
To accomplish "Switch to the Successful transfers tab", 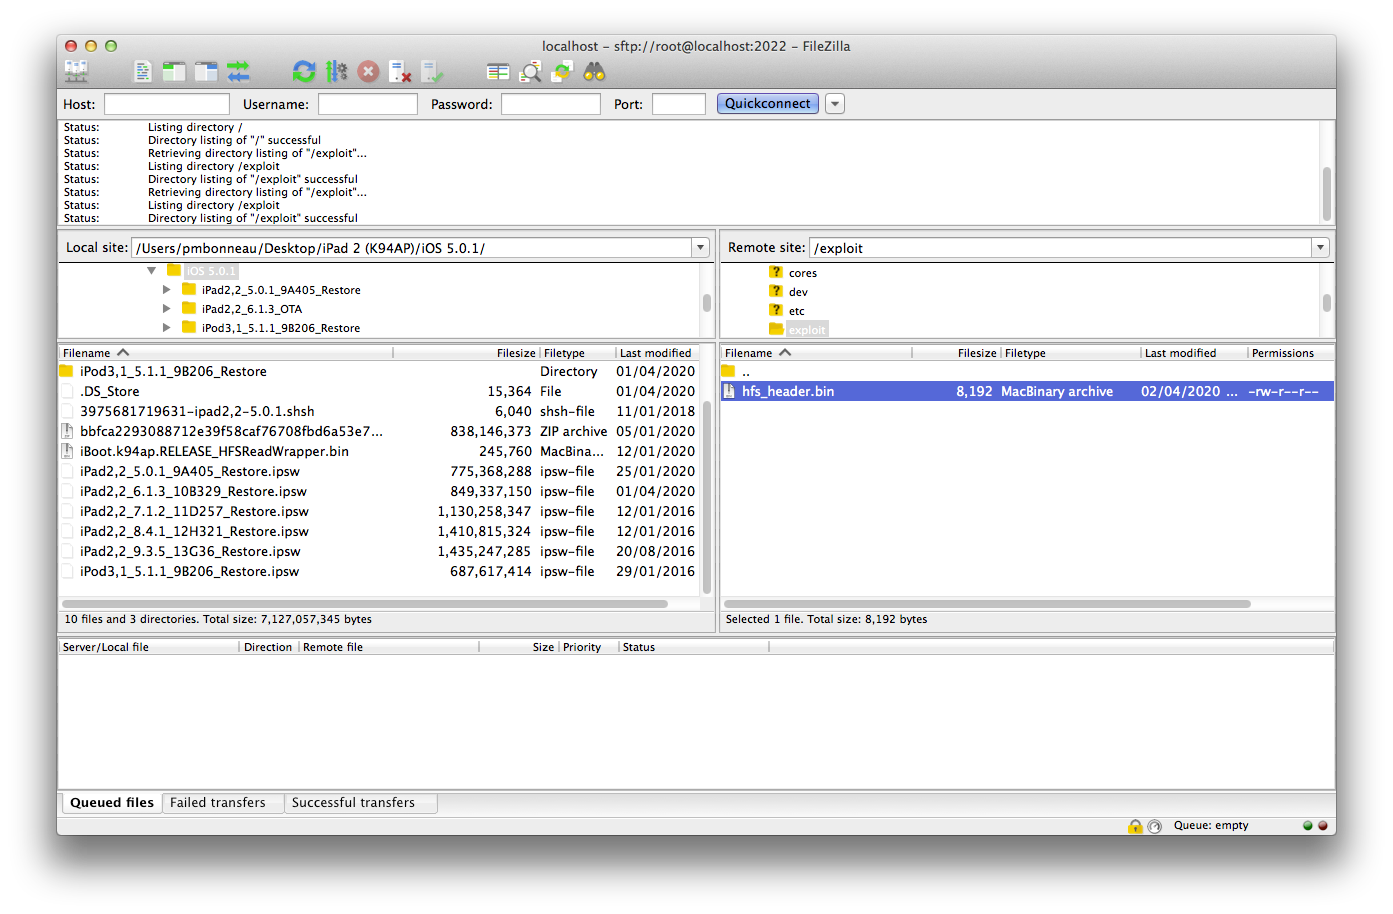I will (x=353, y=803).
